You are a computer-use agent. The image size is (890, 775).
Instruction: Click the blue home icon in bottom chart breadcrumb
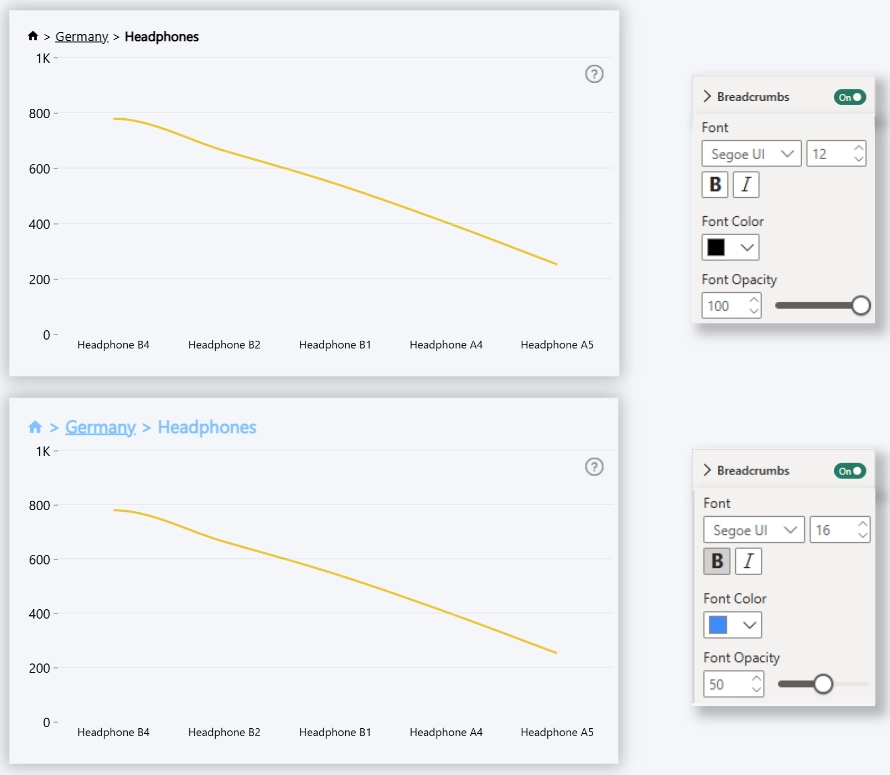tap(35, 427)
